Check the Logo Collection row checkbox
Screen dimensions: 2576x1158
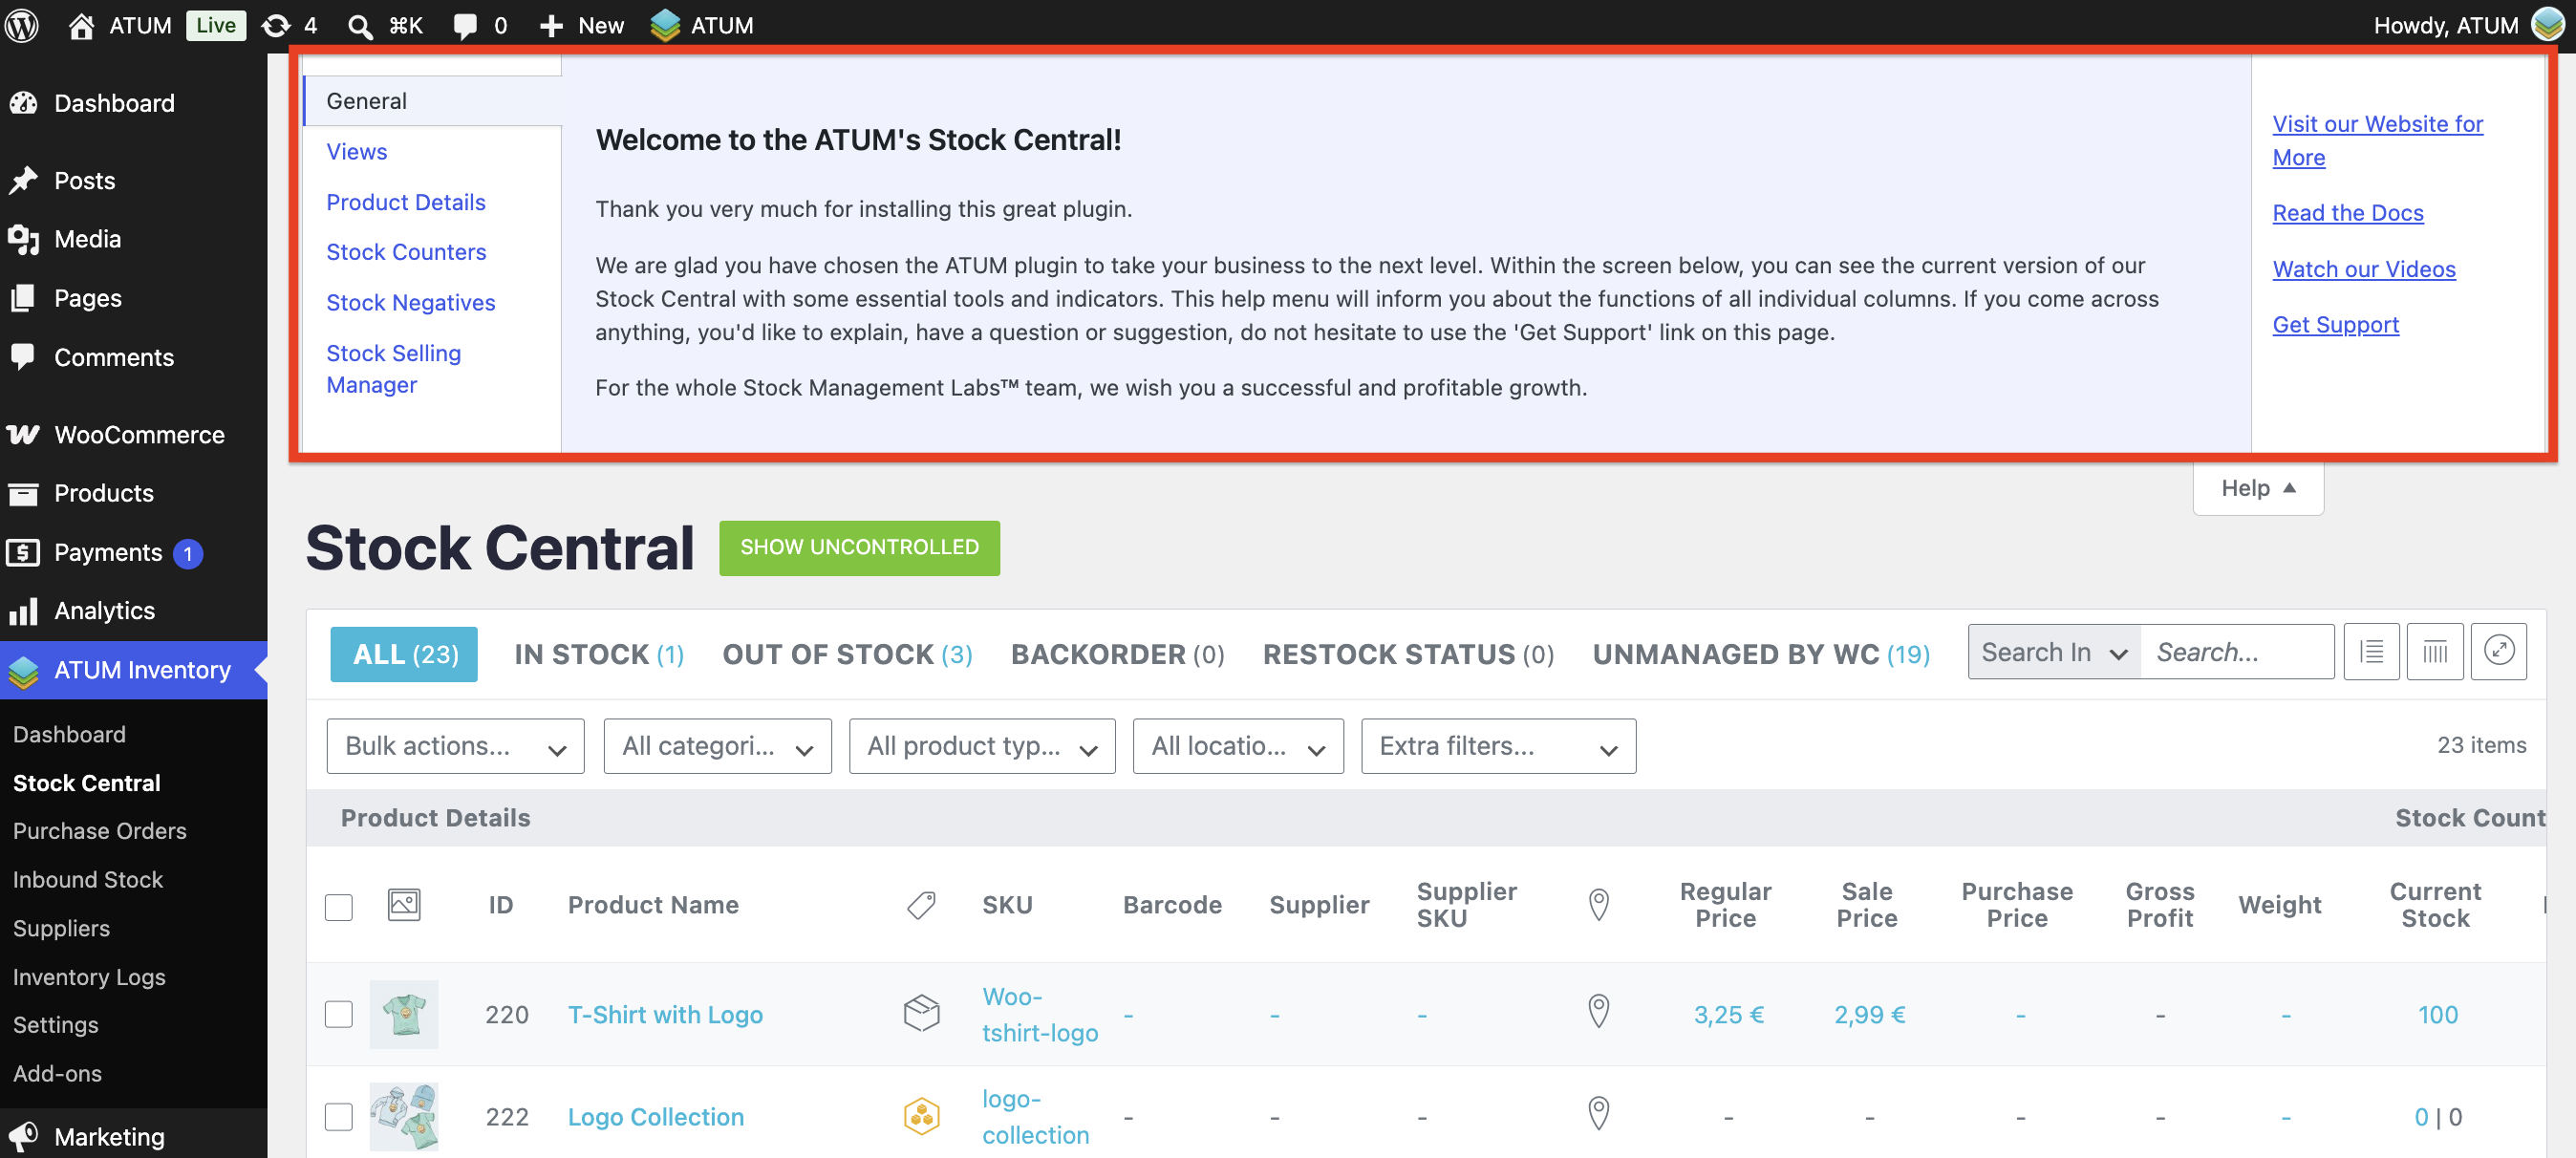click(x=339, y=1115)
